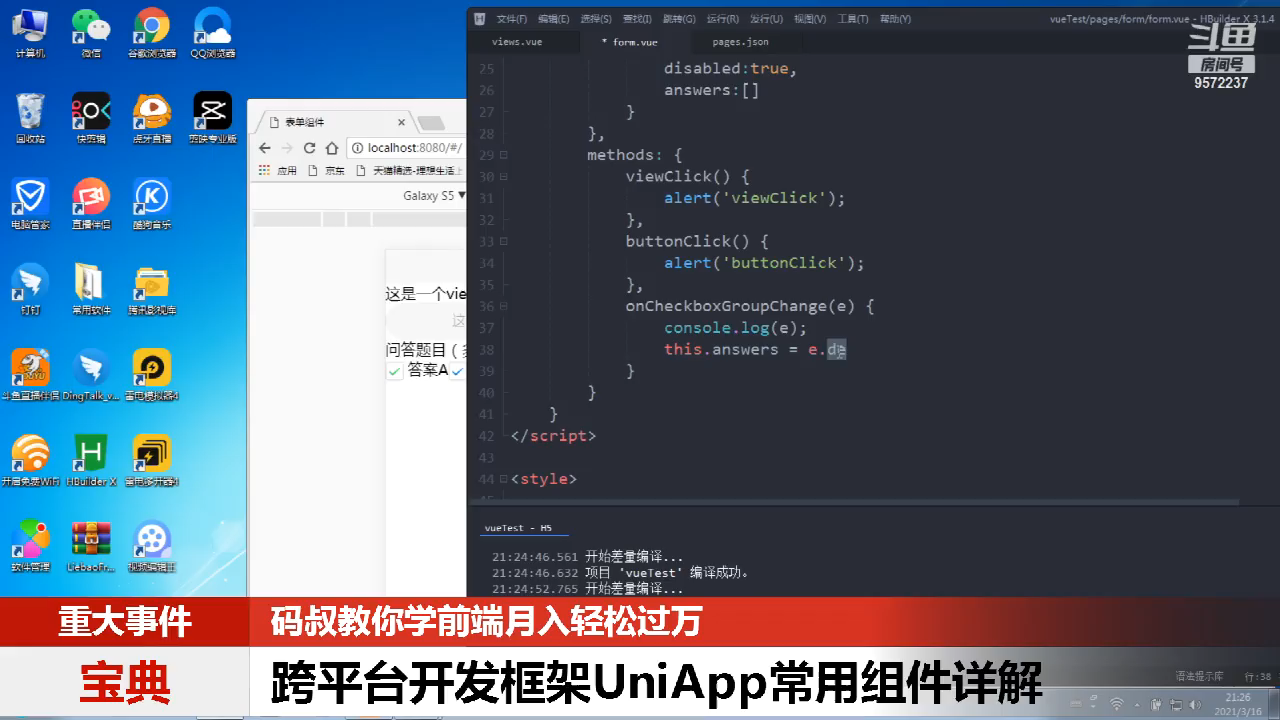Open the 跳转(G) menu

pos(679,19)
